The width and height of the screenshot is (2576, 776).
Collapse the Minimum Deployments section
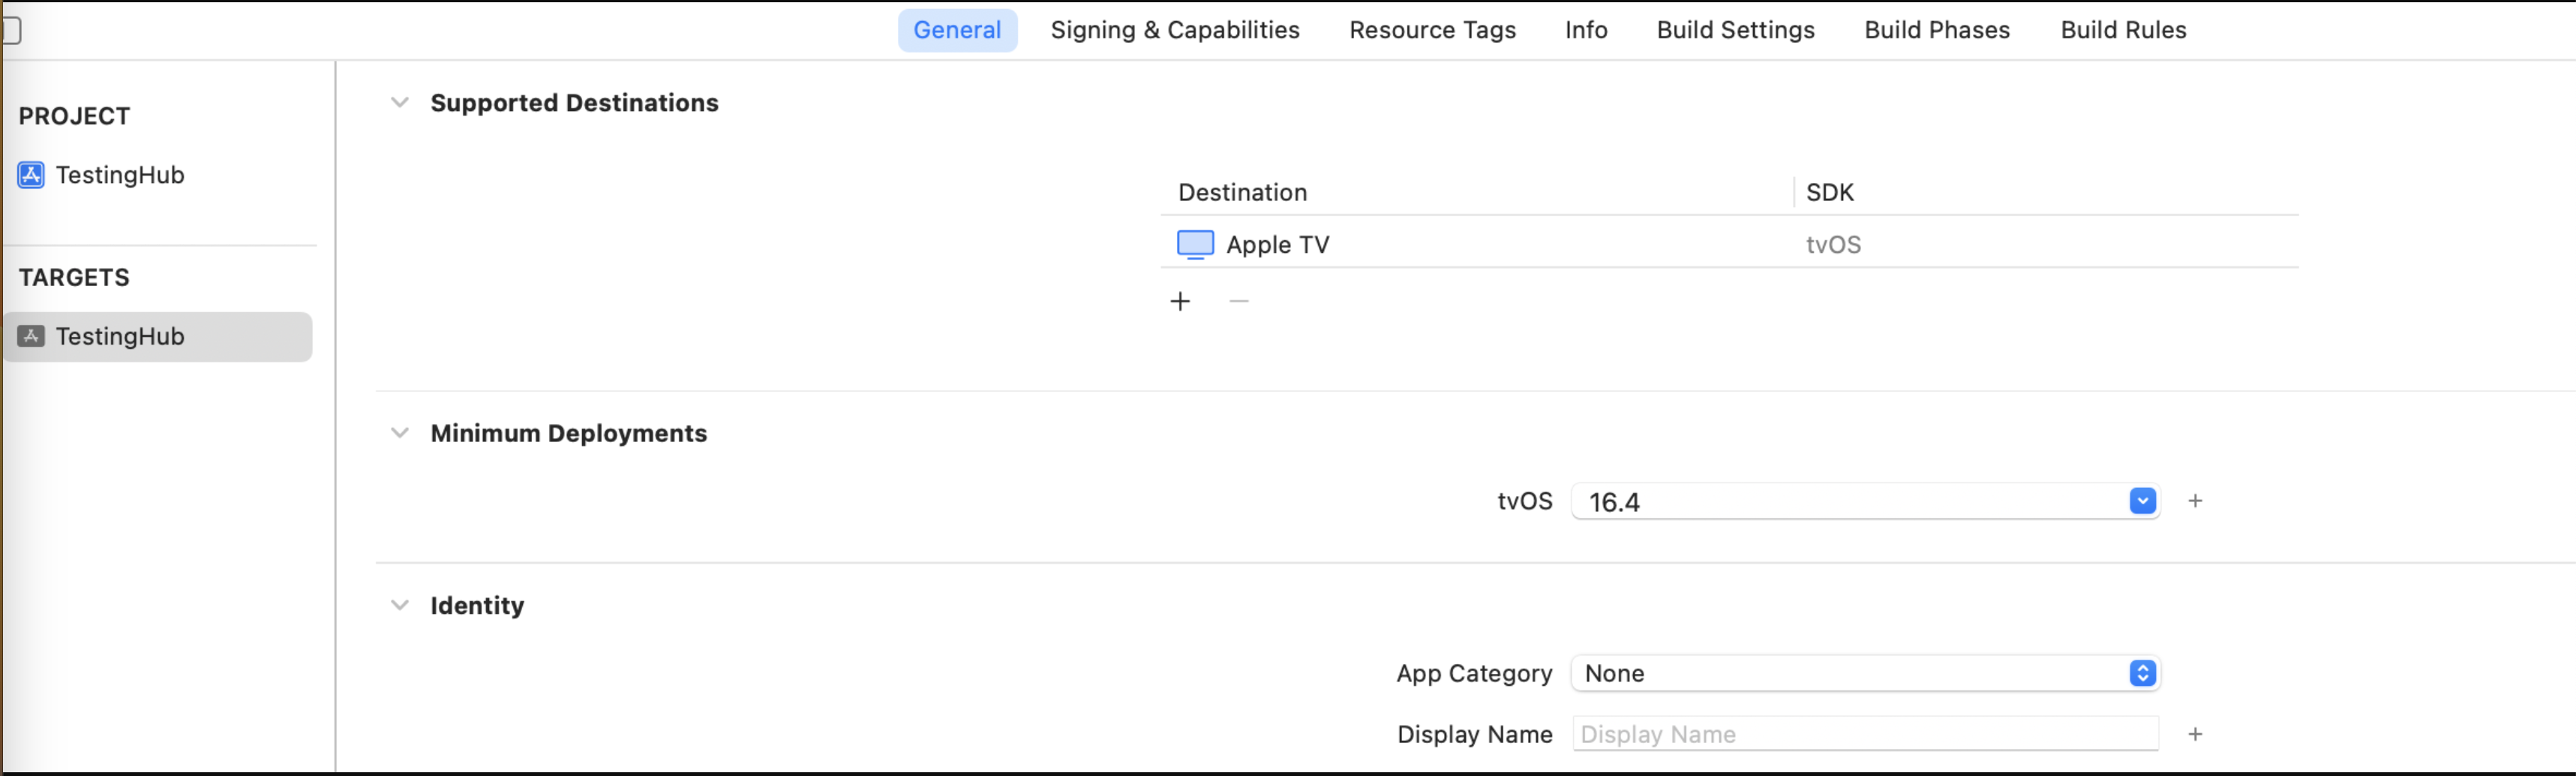pos(400,433)
